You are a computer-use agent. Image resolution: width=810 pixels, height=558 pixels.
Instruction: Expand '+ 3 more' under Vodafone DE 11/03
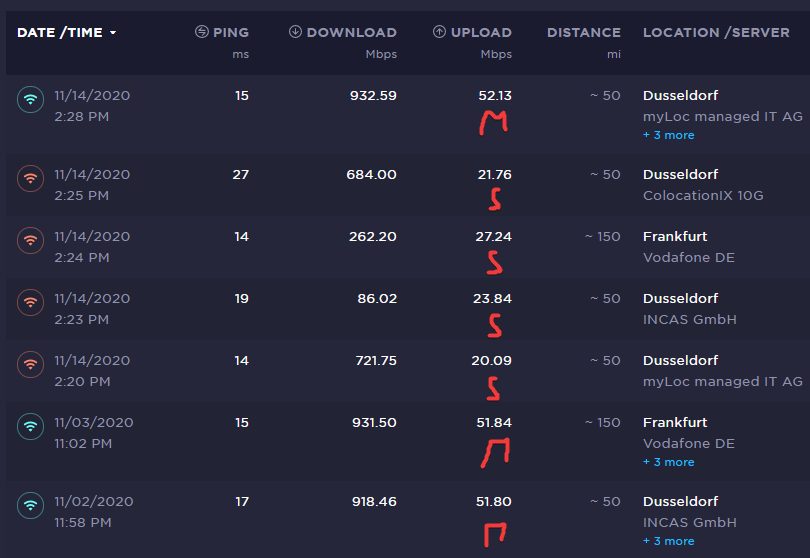668,462
